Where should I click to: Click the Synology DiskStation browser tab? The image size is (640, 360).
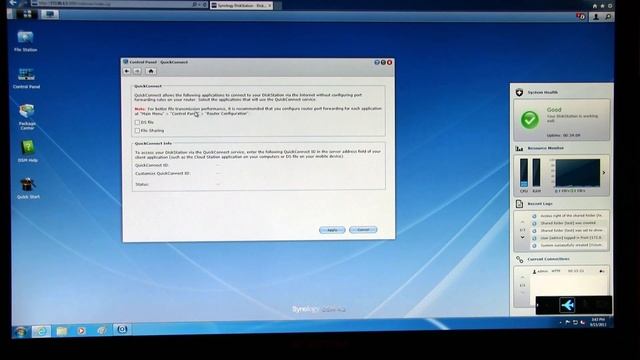point(241,5)
